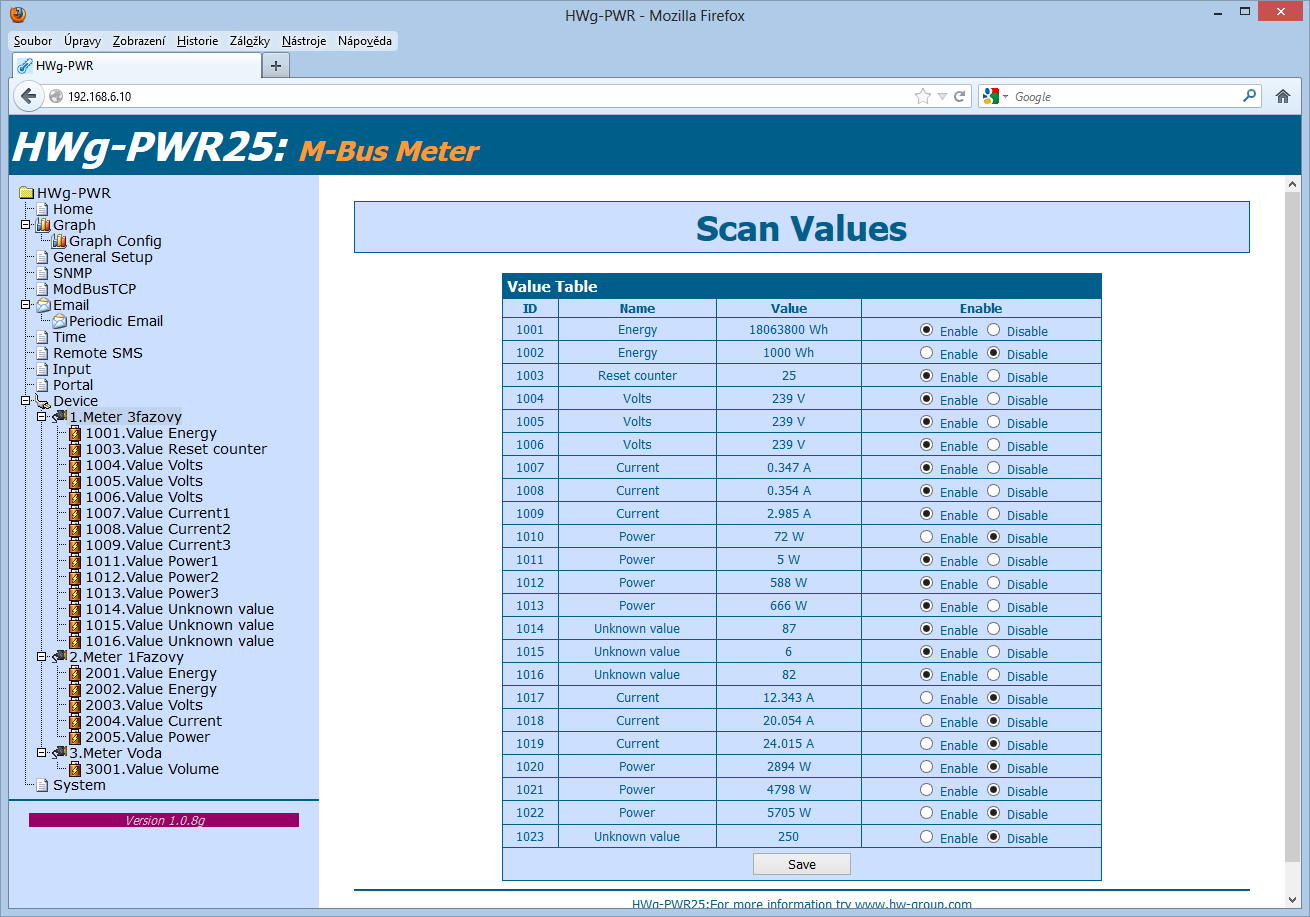Image resolution: width=1310 pixels, height=917 pixels.
Task: Click the Google search engine icon
Action: [x=991, y=96]
